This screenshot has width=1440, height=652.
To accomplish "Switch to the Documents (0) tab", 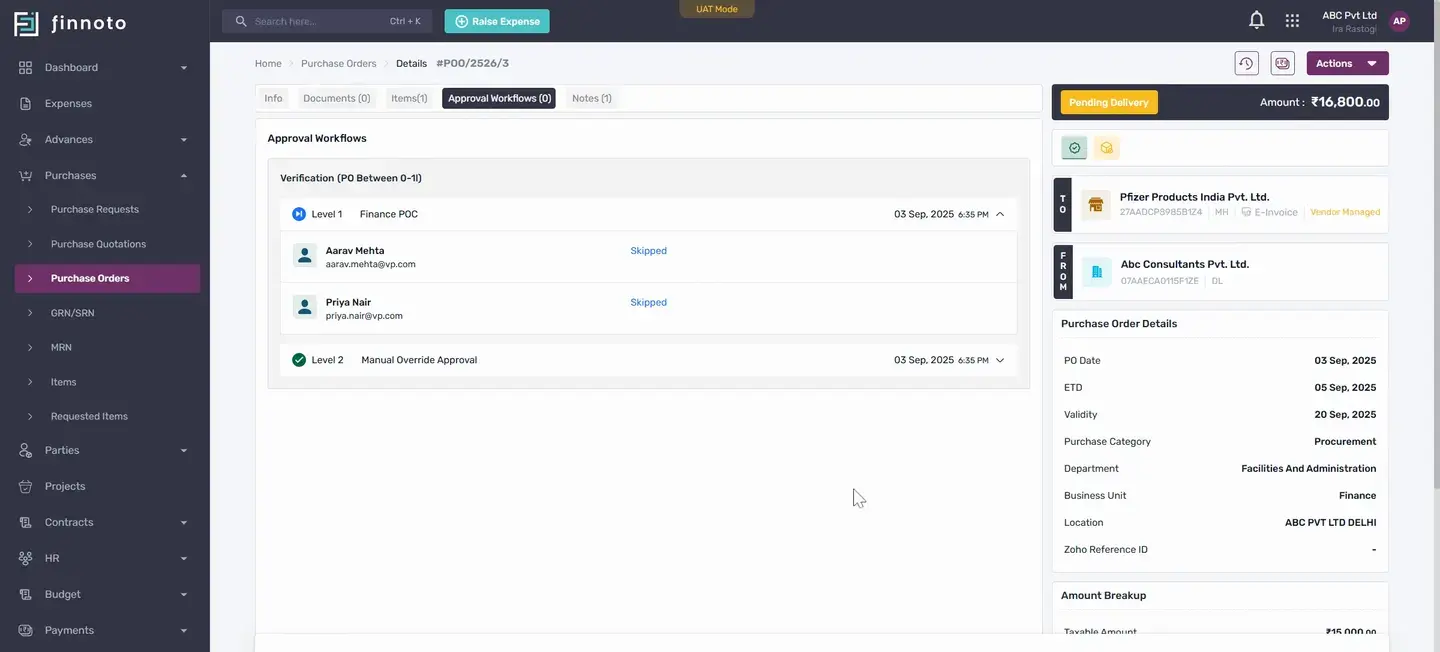I will 336,98.
